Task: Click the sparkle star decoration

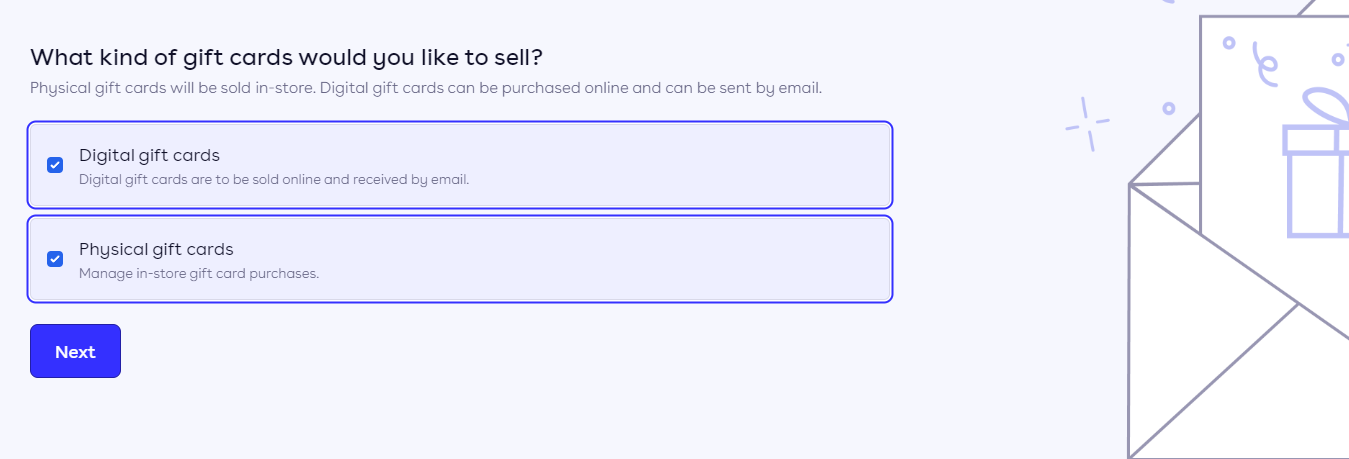Action: 1087,124
